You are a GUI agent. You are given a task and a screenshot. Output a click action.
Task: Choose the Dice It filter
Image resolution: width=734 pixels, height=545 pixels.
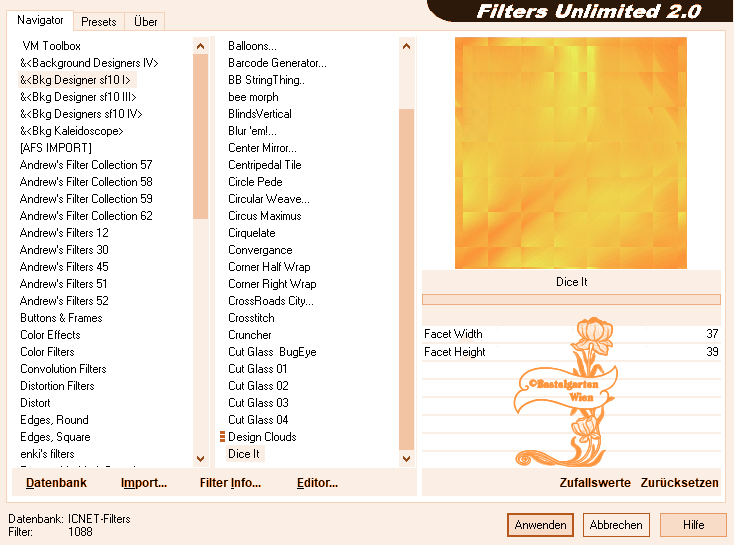point(243,454)
